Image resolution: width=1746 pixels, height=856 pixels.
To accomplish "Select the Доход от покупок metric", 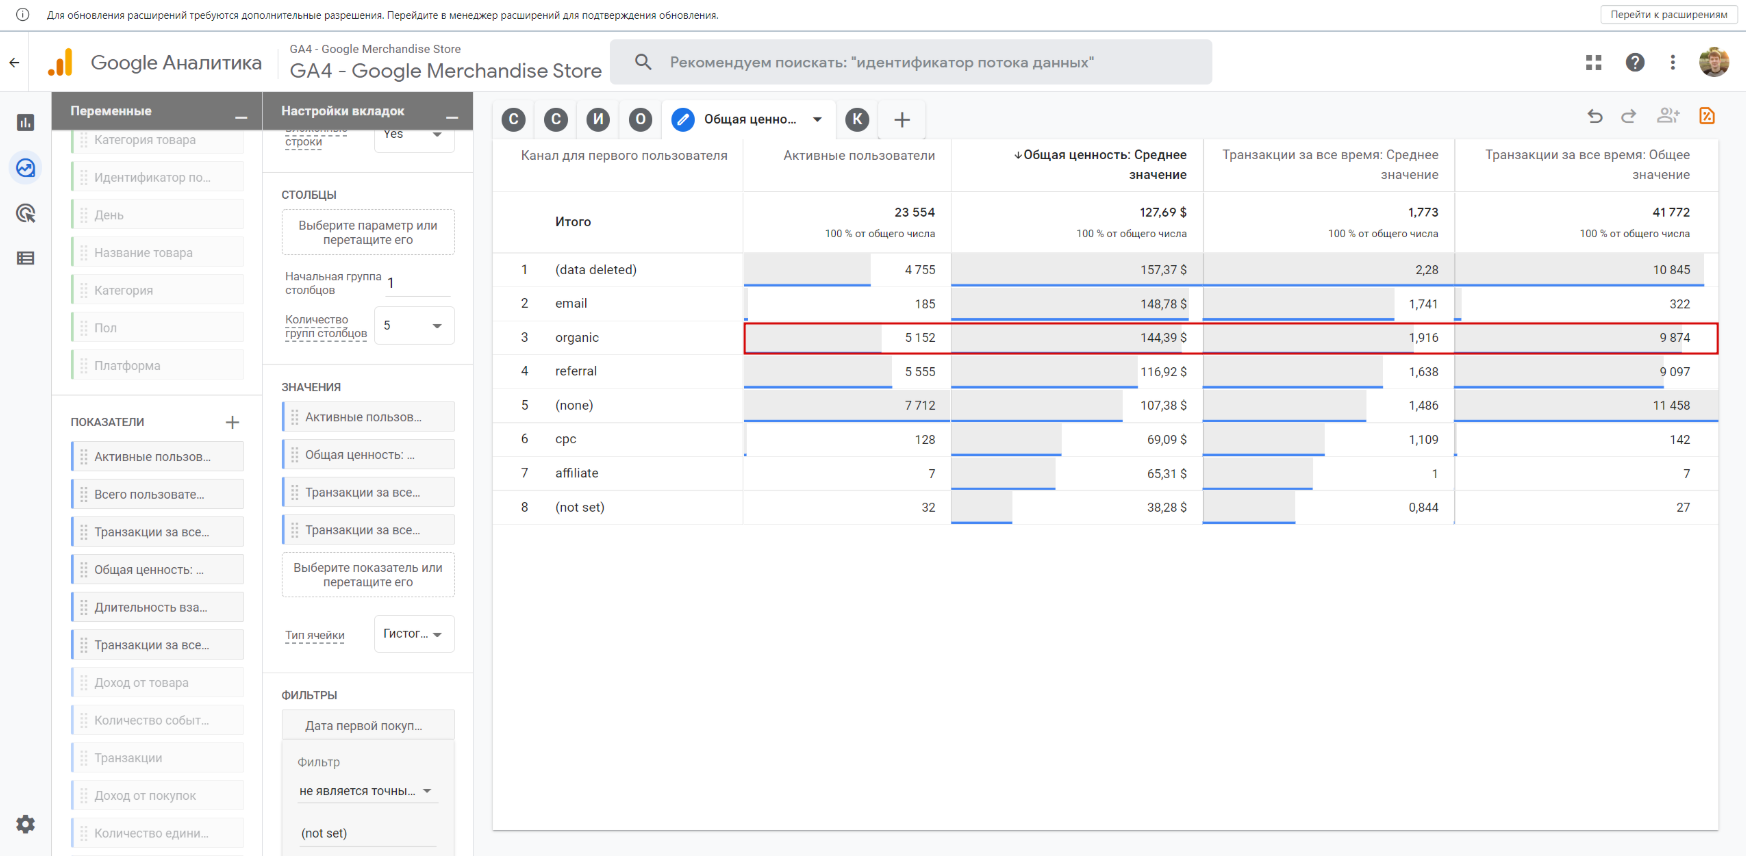I will pos(158,796).
